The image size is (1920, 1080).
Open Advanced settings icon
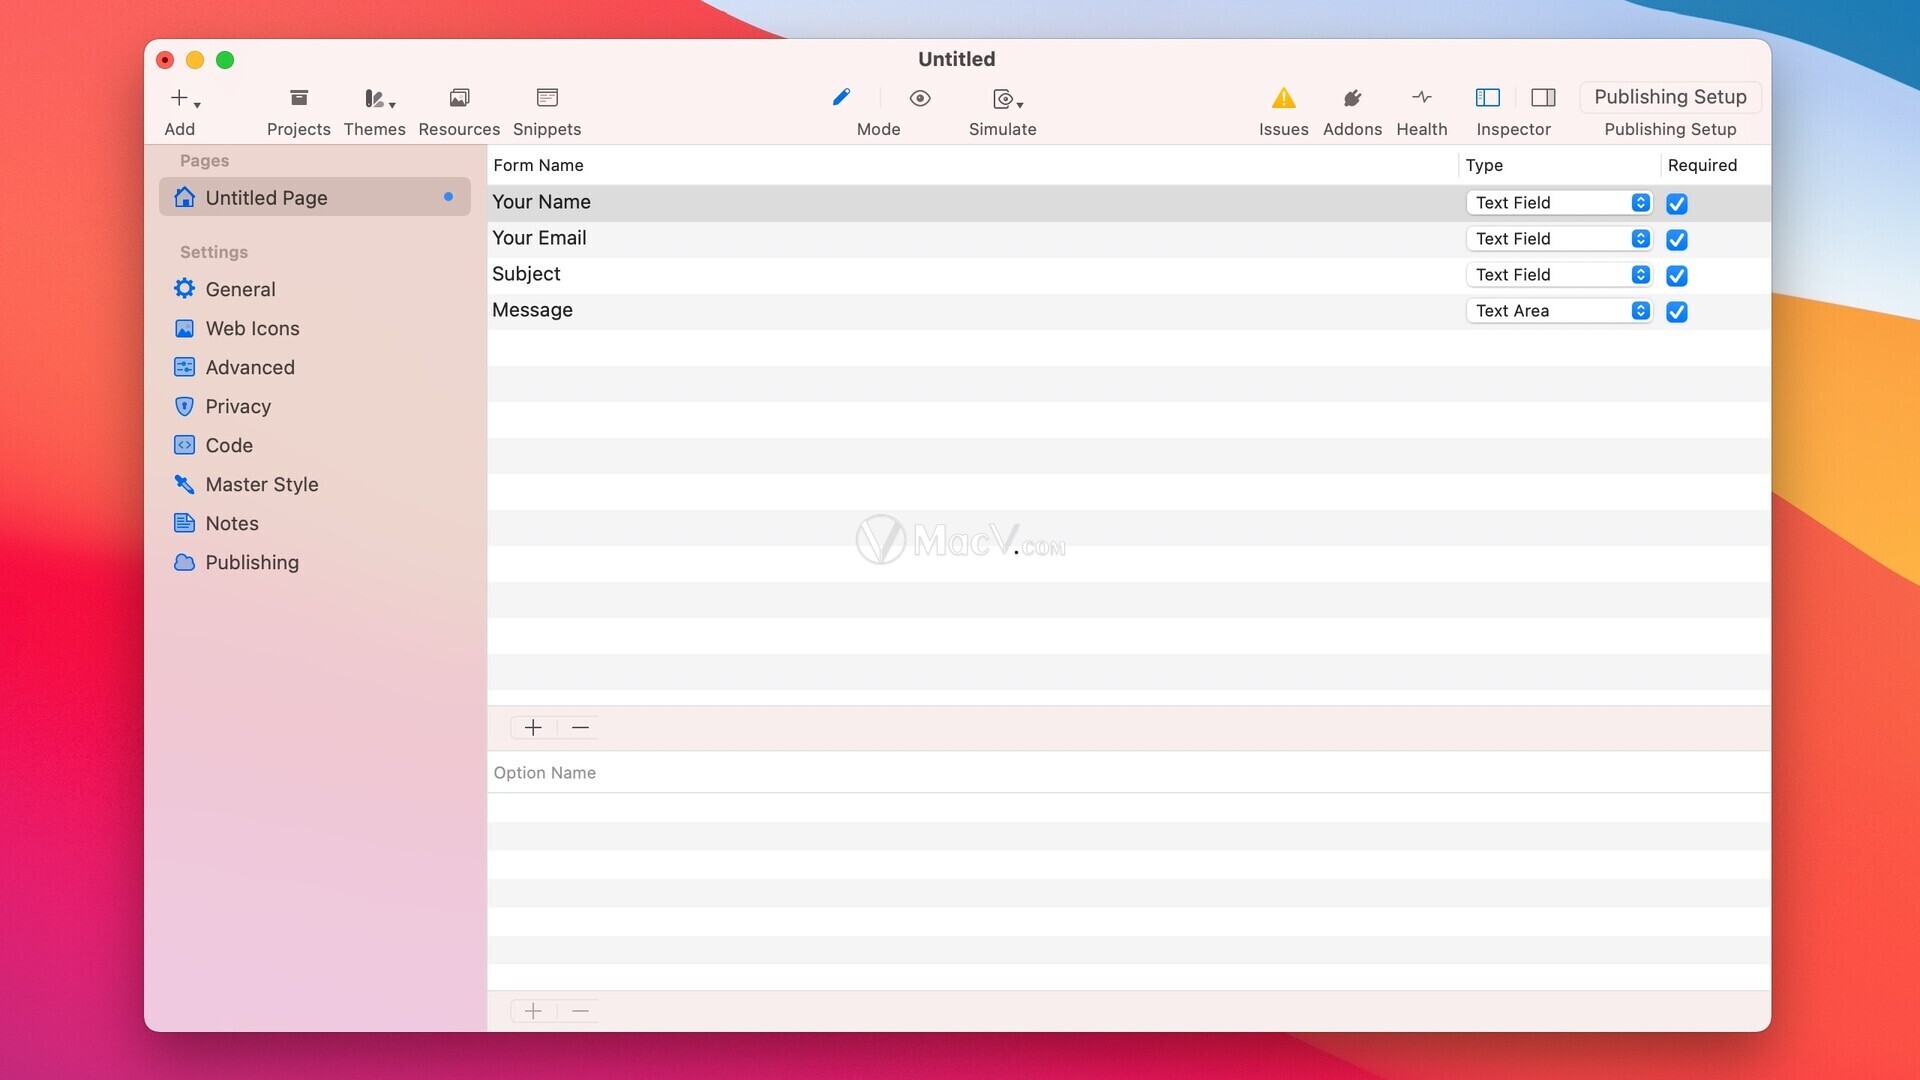pos(184,367)
